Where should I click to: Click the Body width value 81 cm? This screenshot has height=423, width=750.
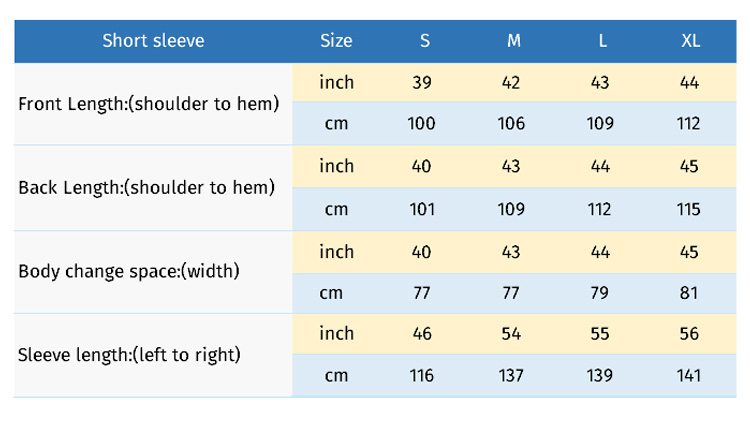coord(689,293)
